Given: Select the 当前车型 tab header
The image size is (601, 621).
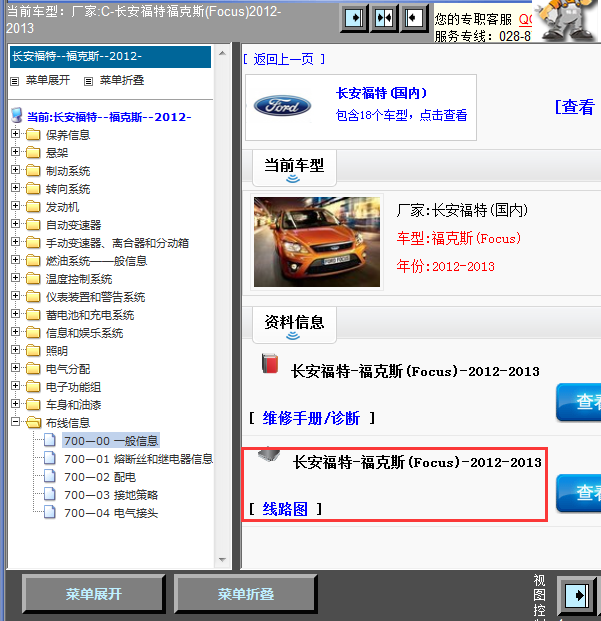Looking at the screenshot, I should [294, 168].
